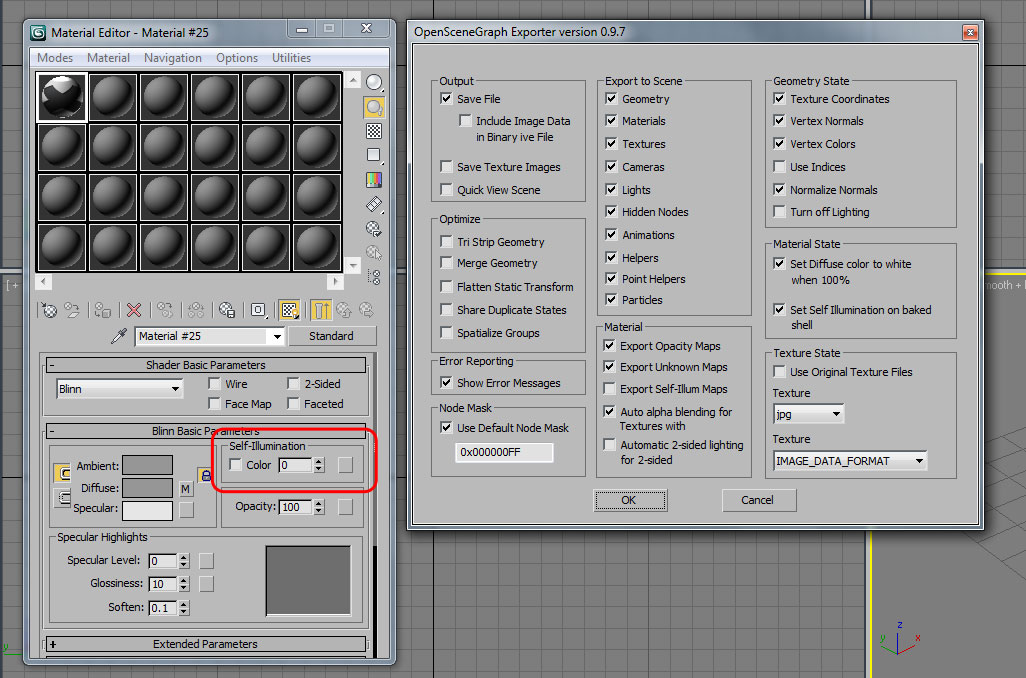Viewport: 1026px width, 678px height.
Task: Click Cancel in the OpenSceneGraph Exporter
Action: (758, 500)
